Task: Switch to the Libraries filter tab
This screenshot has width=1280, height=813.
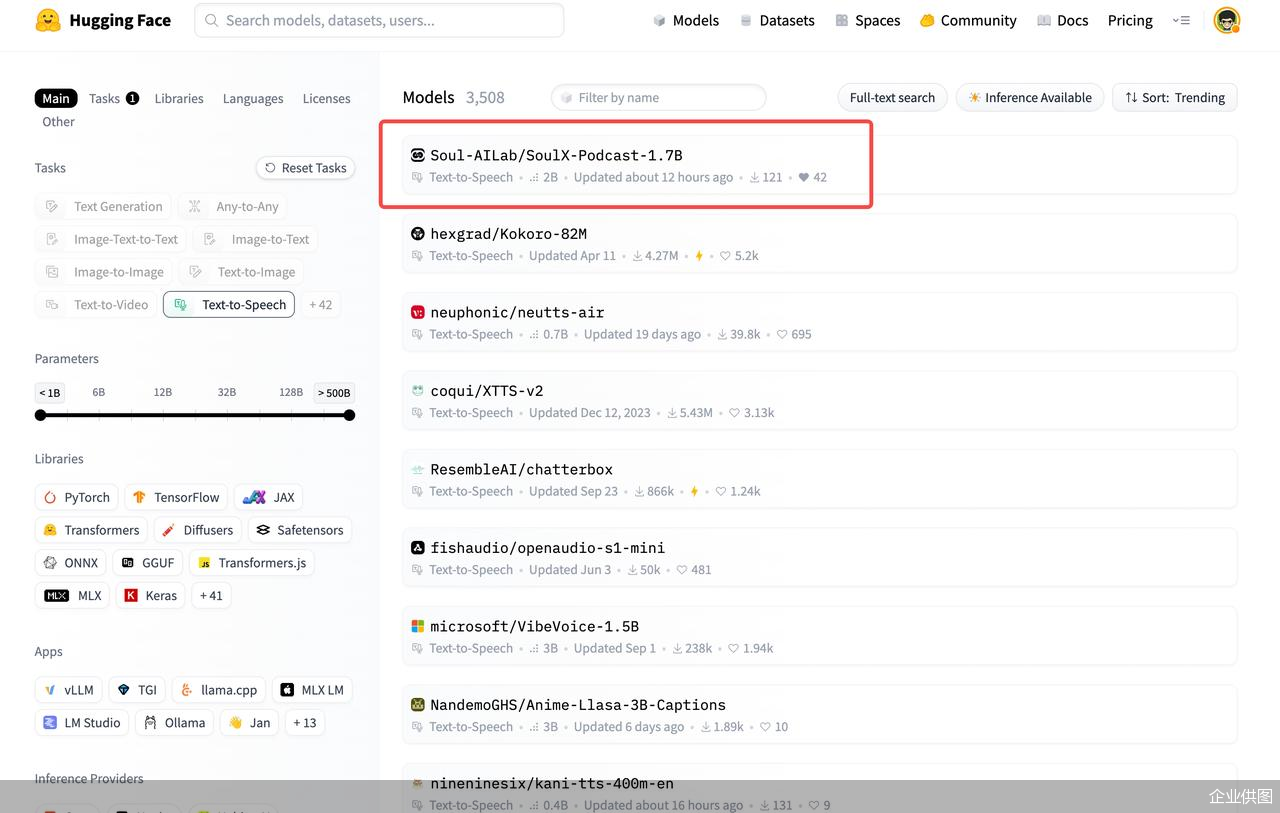Action: [179, 98]
